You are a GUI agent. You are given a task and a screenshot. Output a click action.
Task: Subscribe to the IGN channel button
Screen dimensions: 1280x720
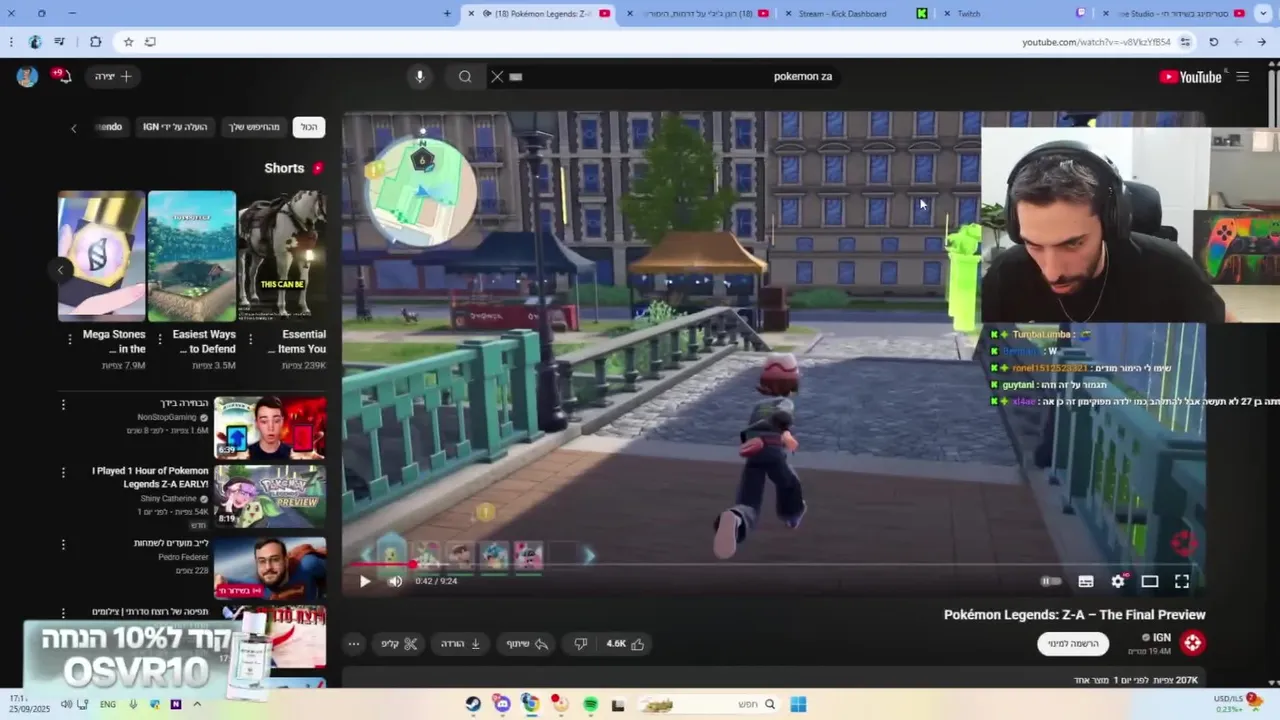coord(1073,644)
